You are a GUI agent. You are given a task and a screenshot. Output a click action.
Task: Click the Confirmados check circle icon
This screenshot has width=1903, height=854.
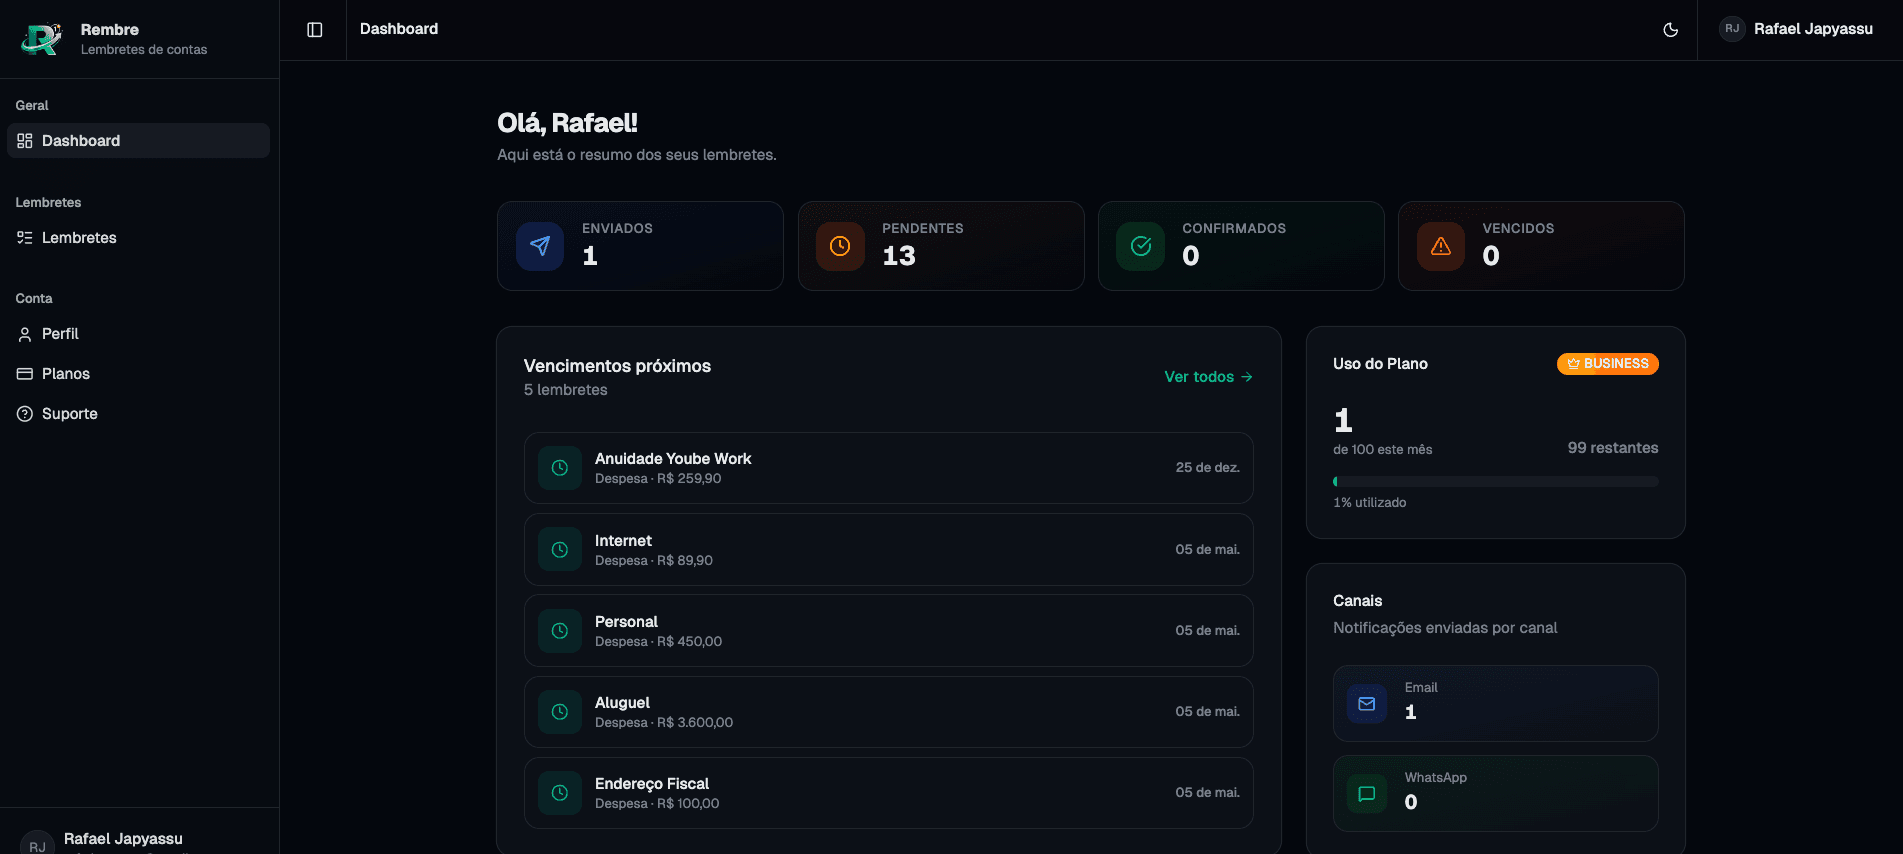click(1141, 246)
